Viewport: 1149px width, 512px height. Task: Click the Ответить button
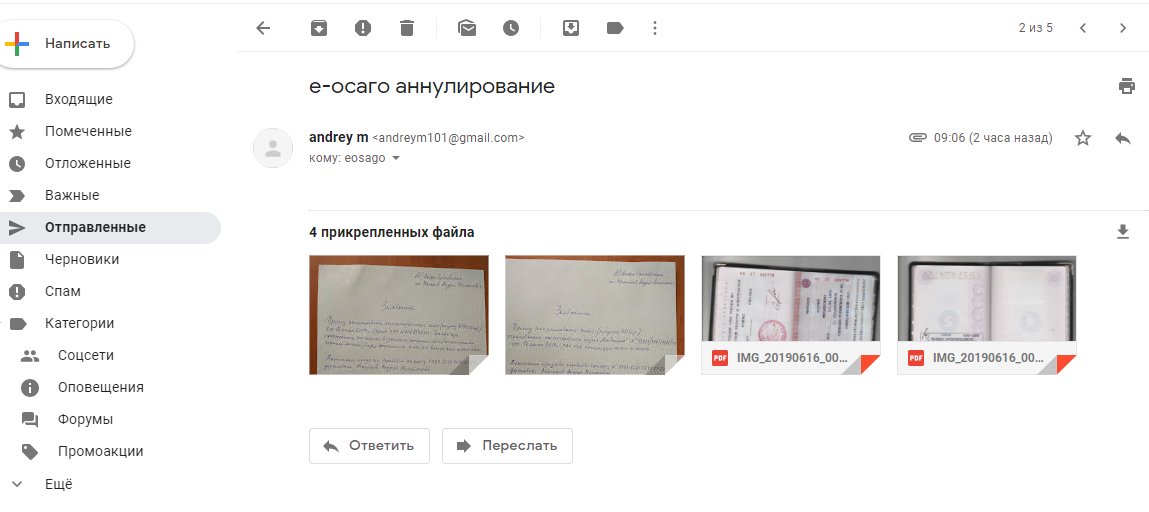tap(369, 445)
